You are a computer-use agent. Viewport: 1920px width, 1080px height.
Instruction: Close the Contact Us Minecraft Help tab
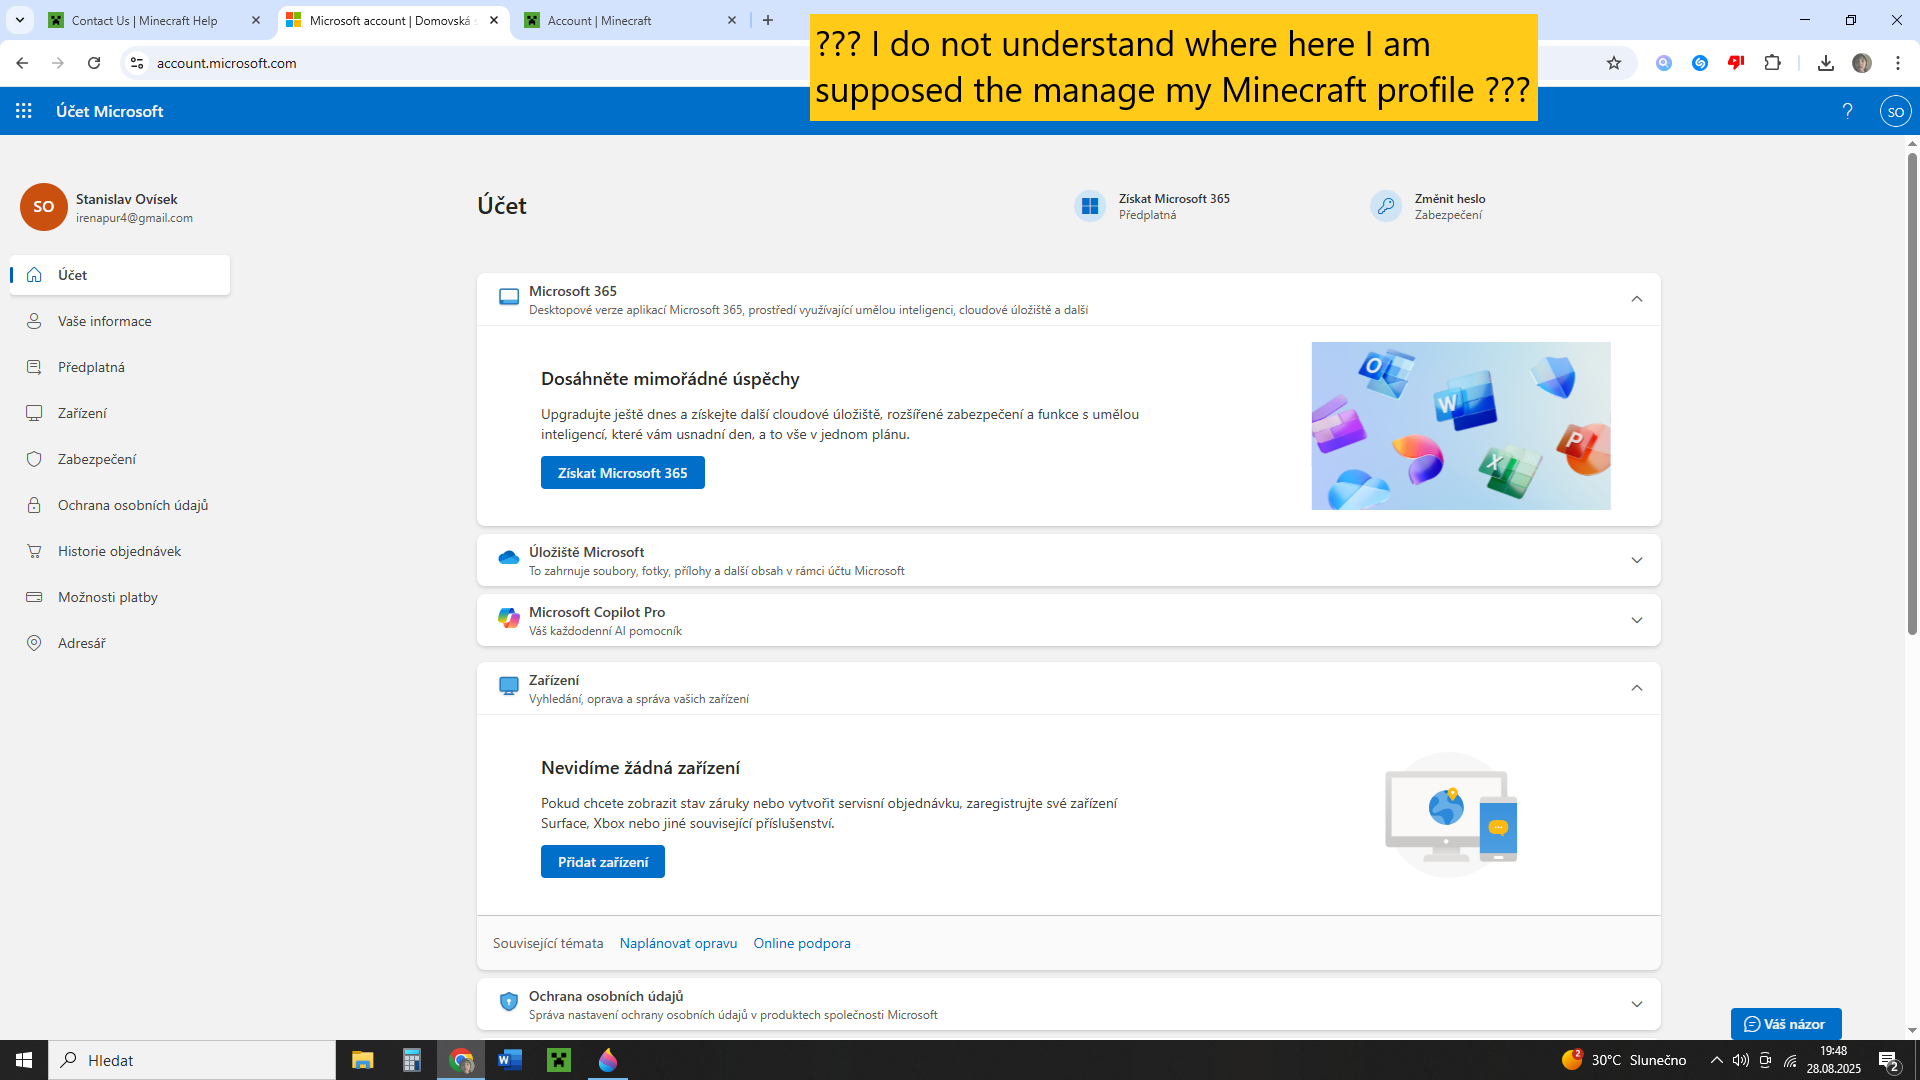(256, 20)
